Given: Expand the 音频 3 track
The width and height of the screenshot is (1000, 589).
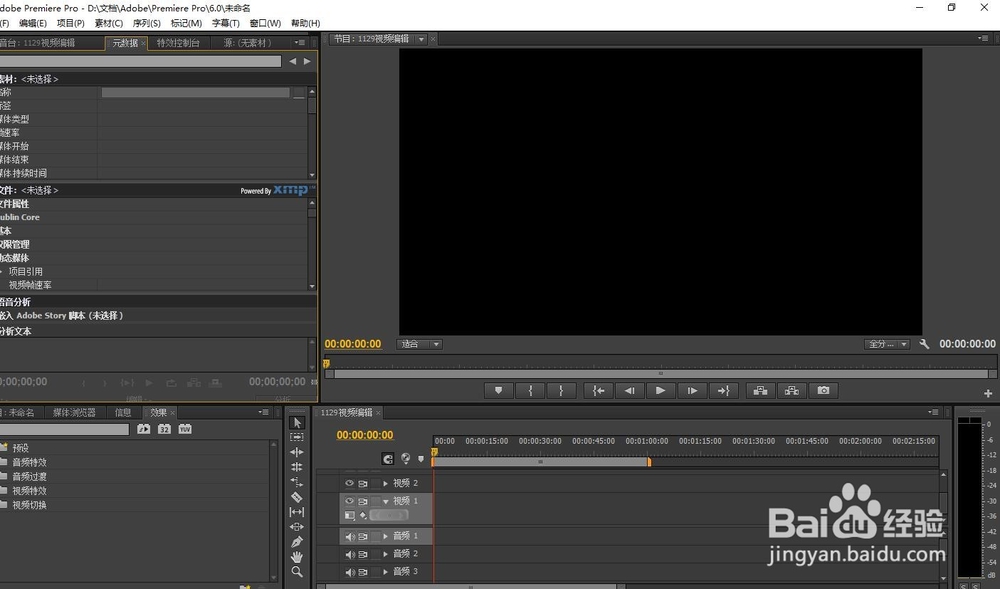Looking at the screenshot, I should tap(385, 572).
